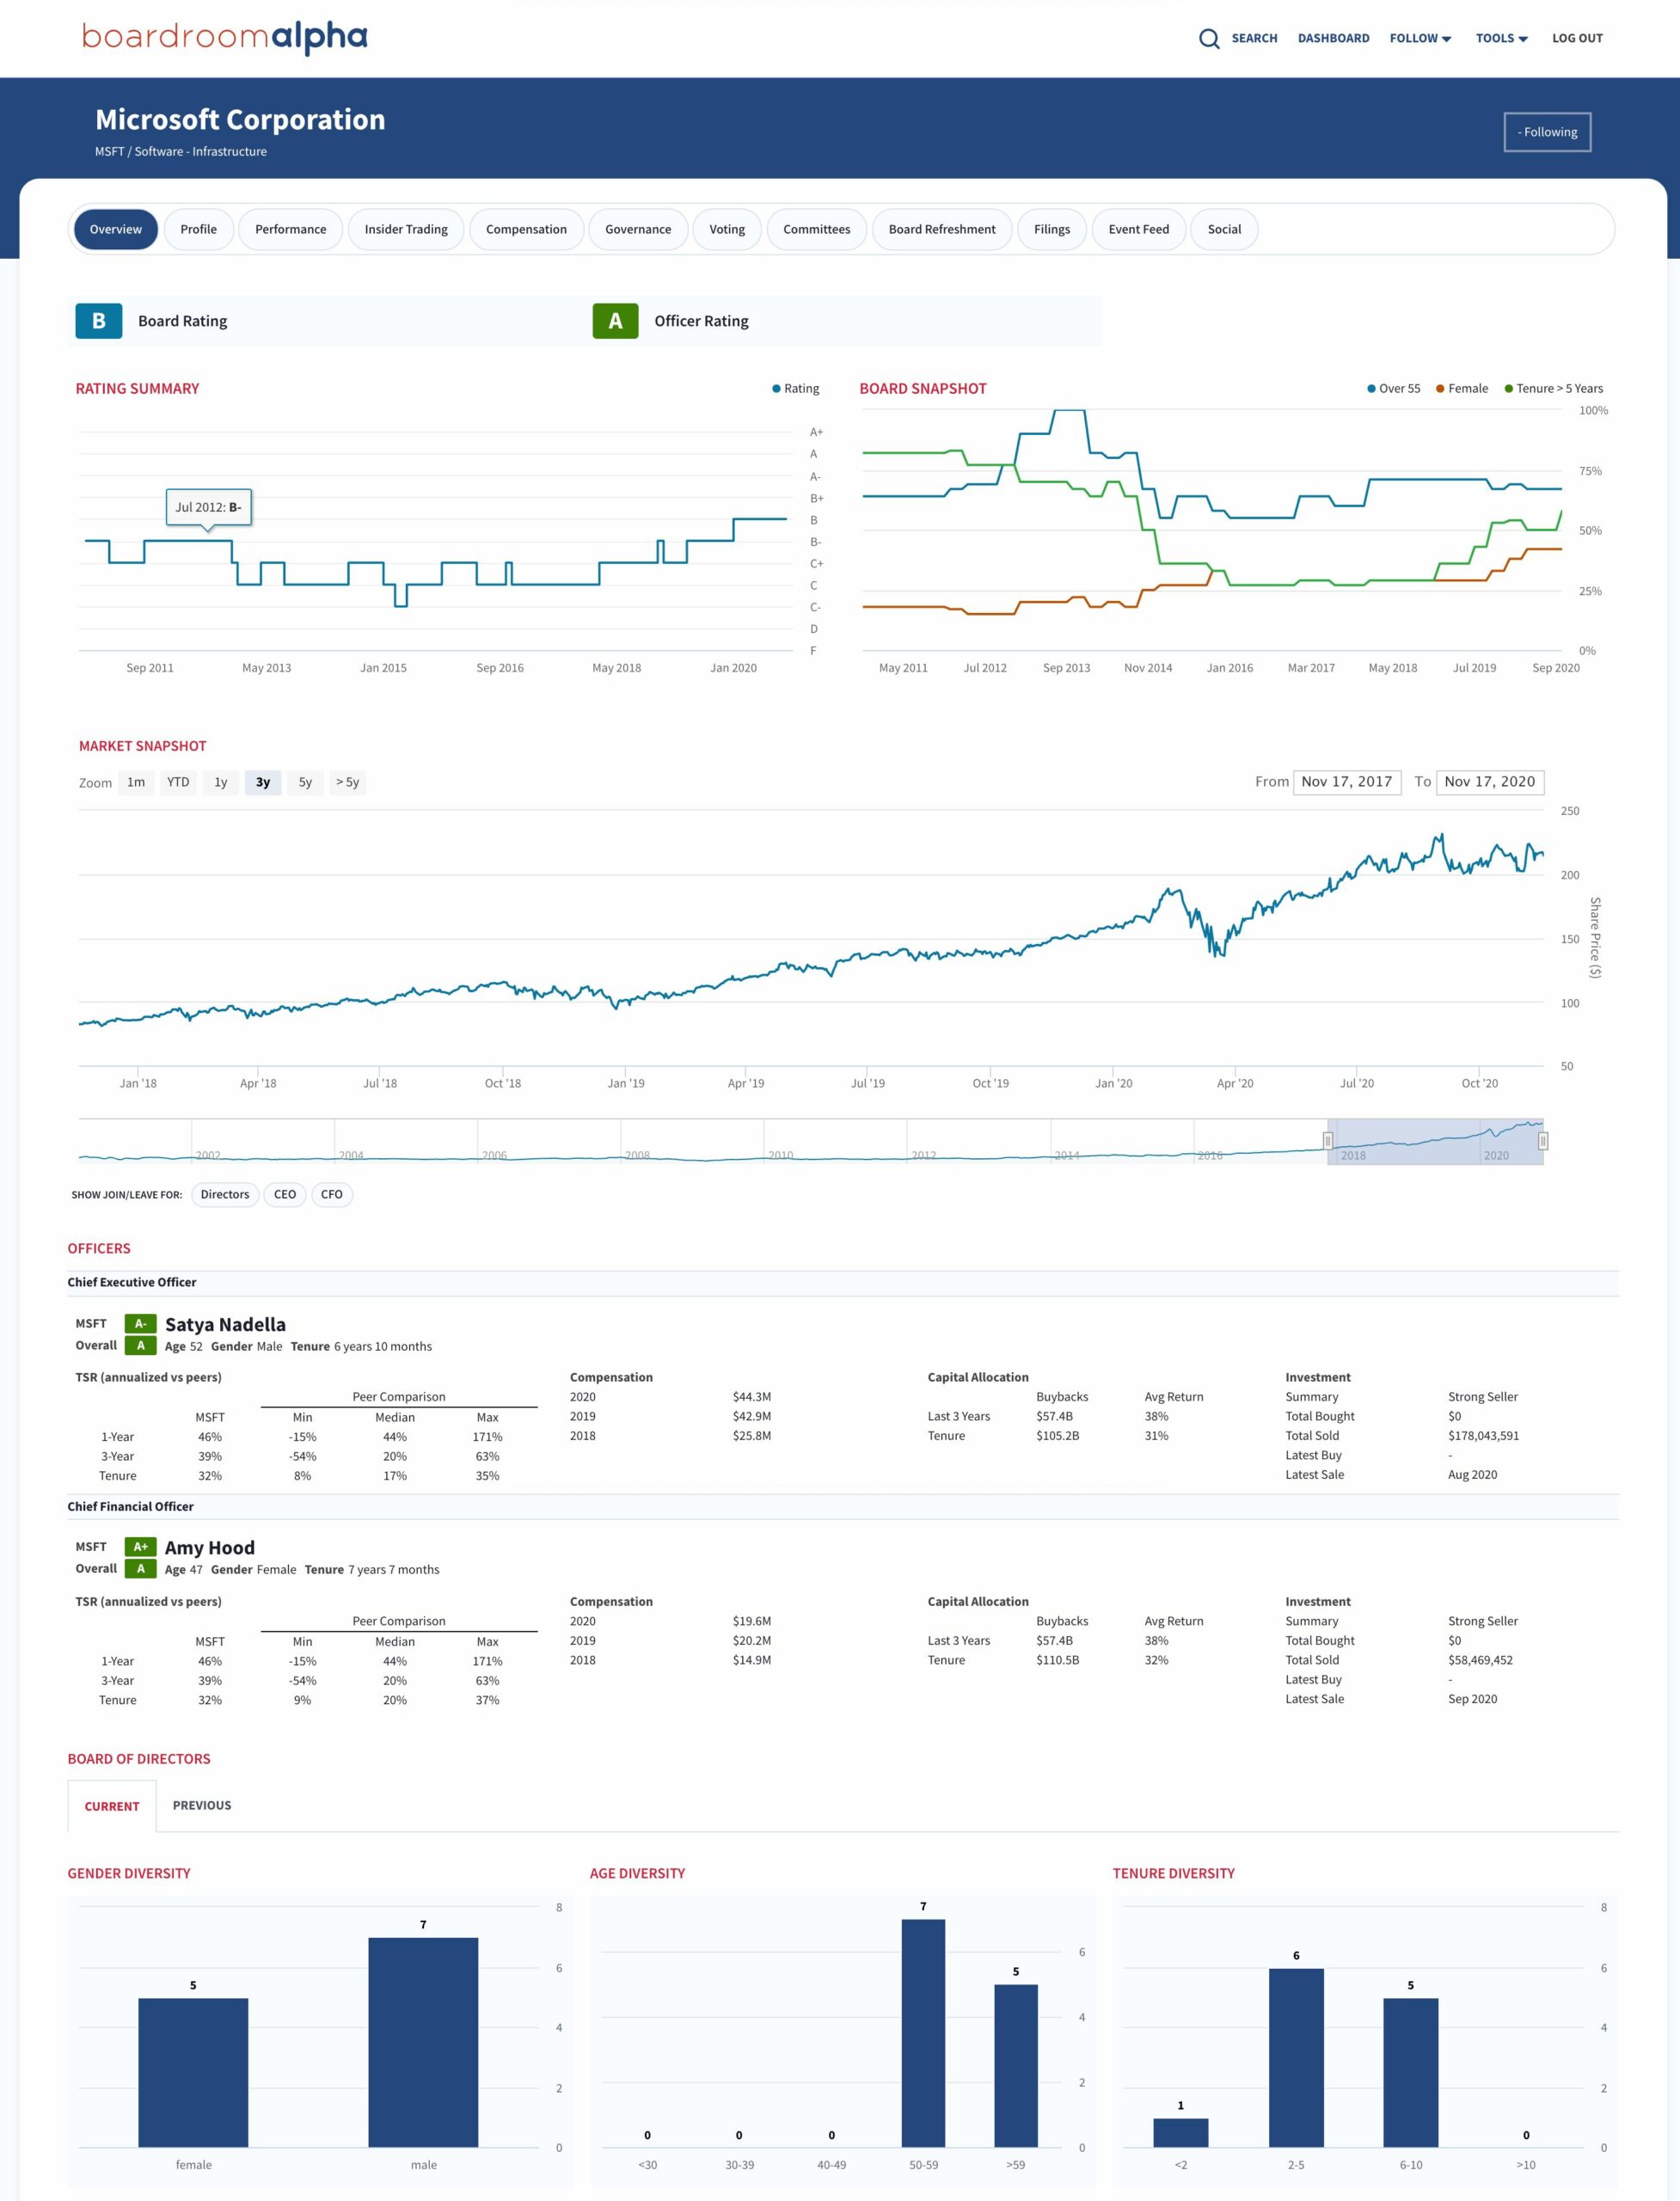
Task: Toggle Directors join/leave markers
Action: [225, 1194]
